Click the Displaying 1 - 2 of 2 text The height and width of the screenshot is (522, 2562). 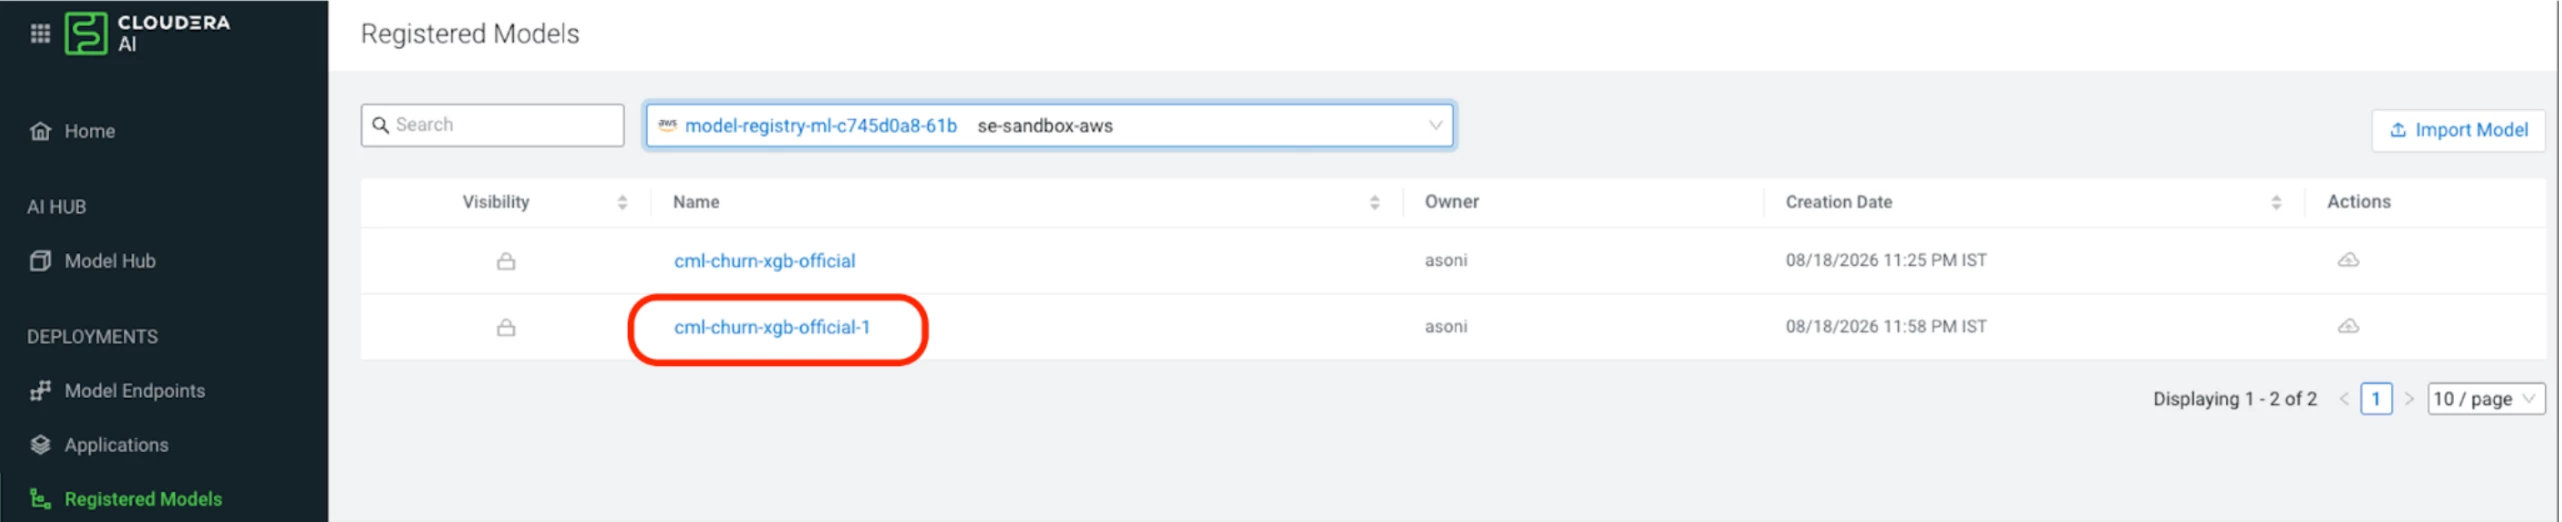pos(2234,399)
